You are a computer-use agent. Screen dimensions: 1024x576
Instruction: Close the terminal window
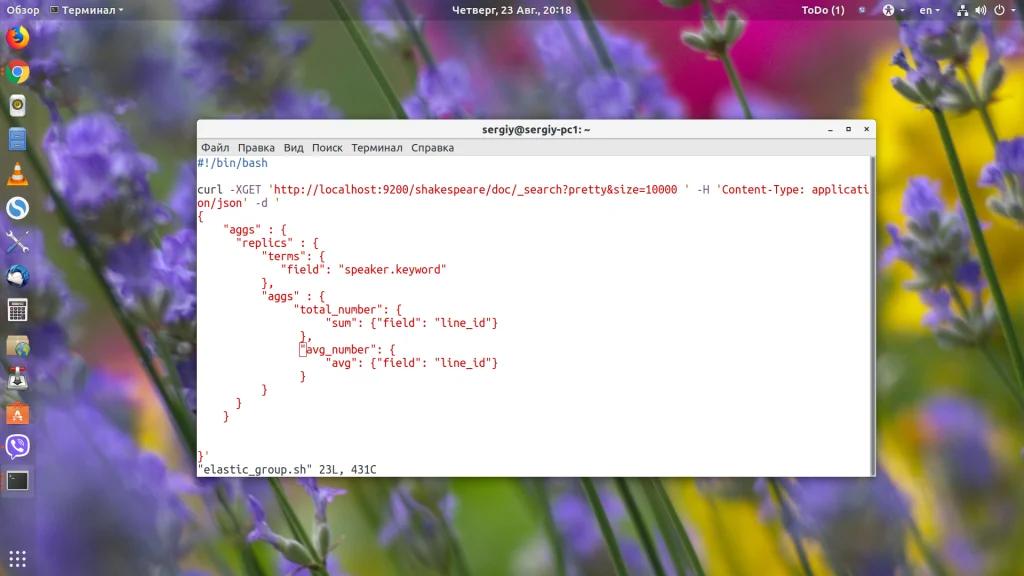tap(867, 129)
